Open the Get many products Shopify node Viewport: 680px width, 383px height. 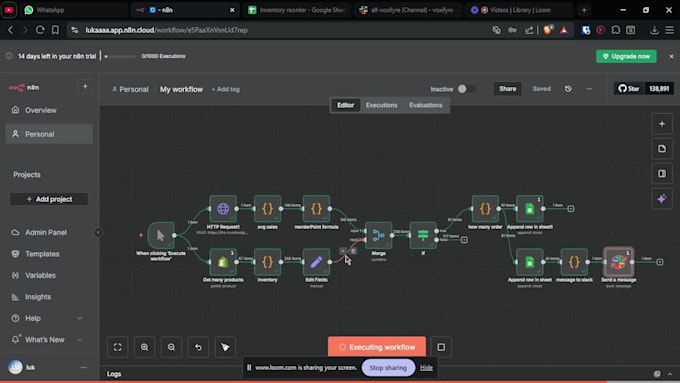[223, 262]
